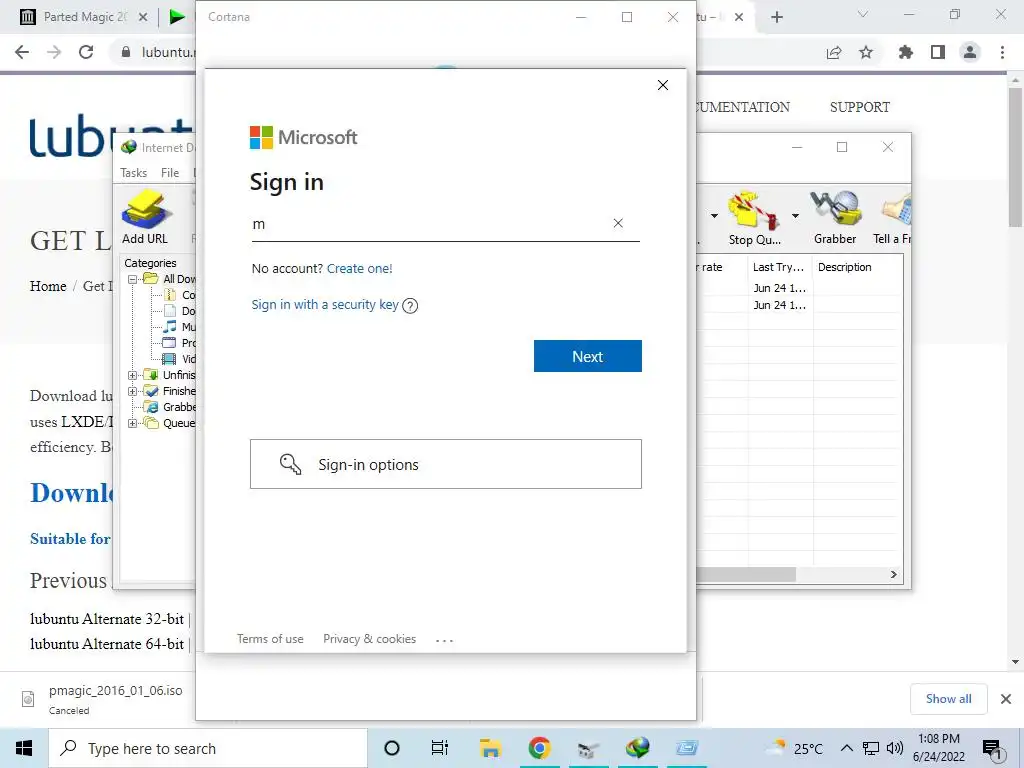The image size is (1024, 768).
Task: Close the Parted Magic tab
Action: [143, 17]
